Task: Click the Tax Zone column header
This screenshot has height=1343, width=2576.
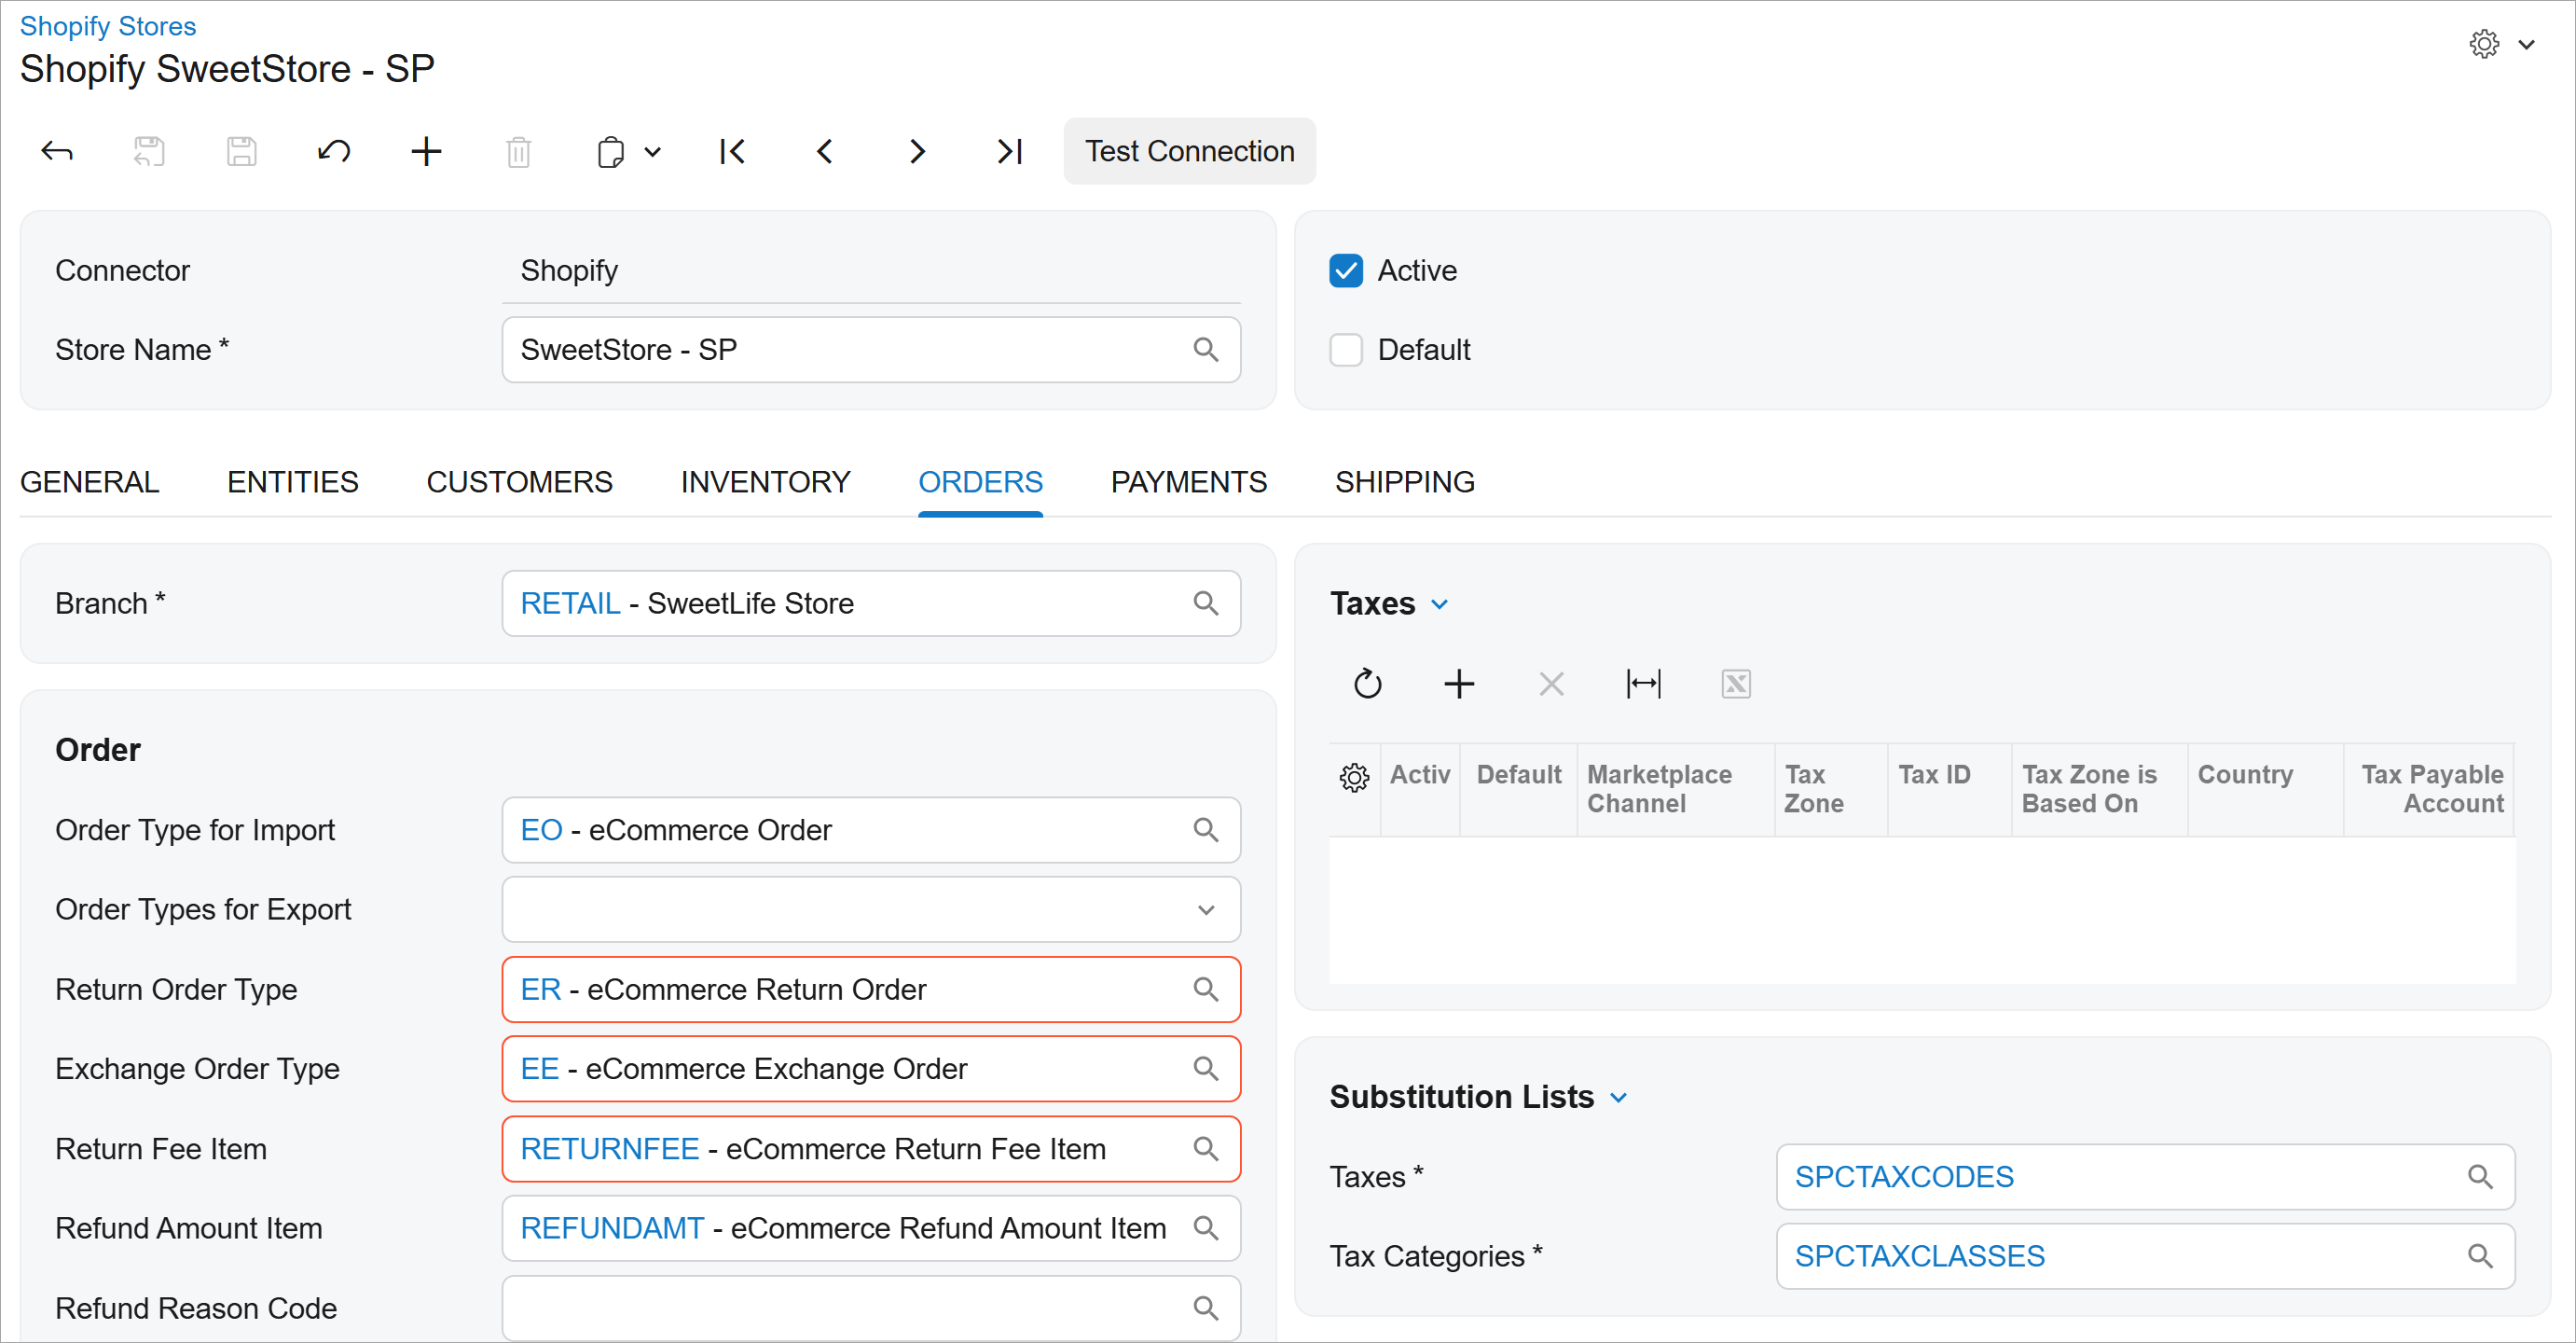Action: pos(1831,788)
